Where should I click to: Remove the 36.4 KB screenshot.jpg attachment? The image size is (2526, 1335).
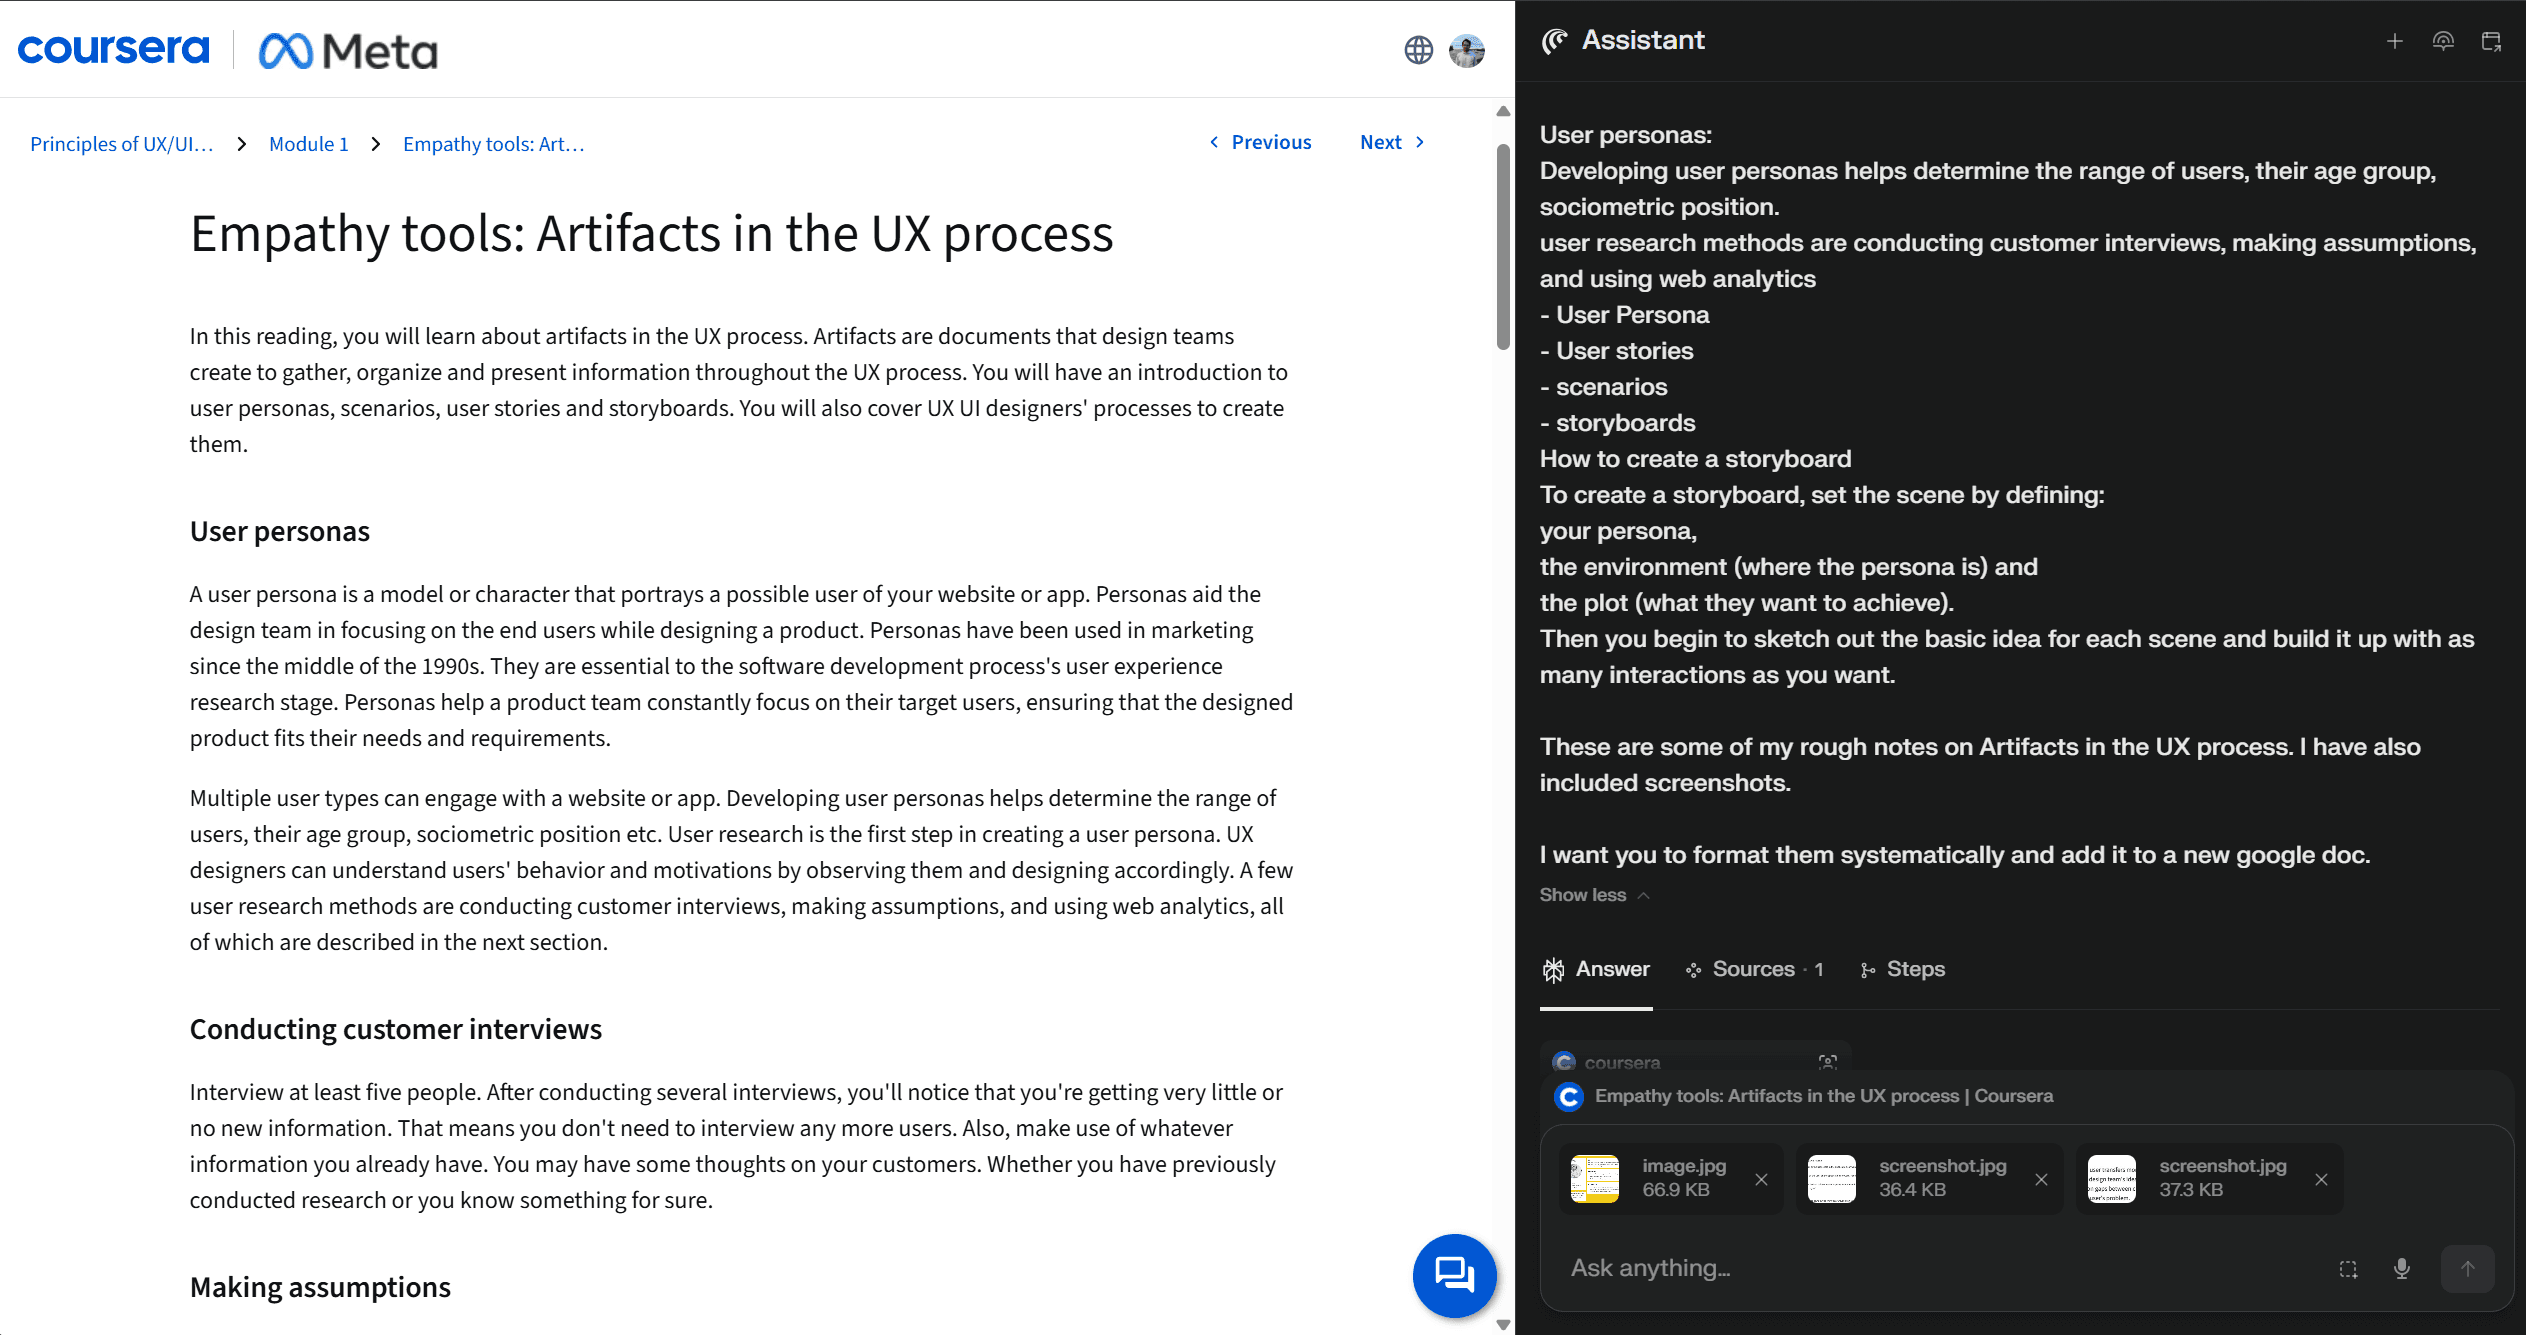[x=2042, y=1180]
